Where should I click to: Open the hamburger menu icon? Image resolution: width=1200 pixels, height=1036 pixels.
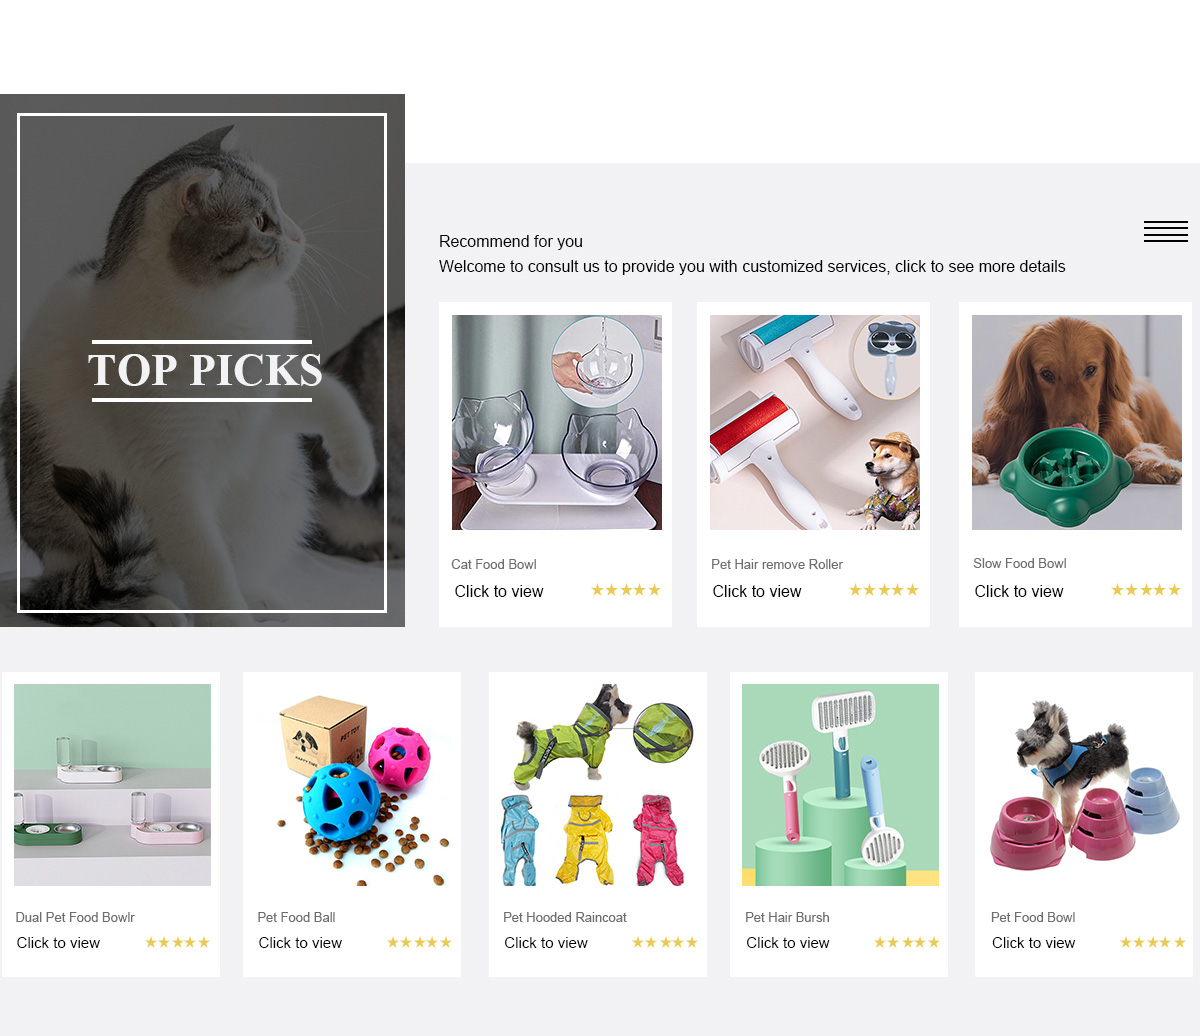coord(1166,231)
